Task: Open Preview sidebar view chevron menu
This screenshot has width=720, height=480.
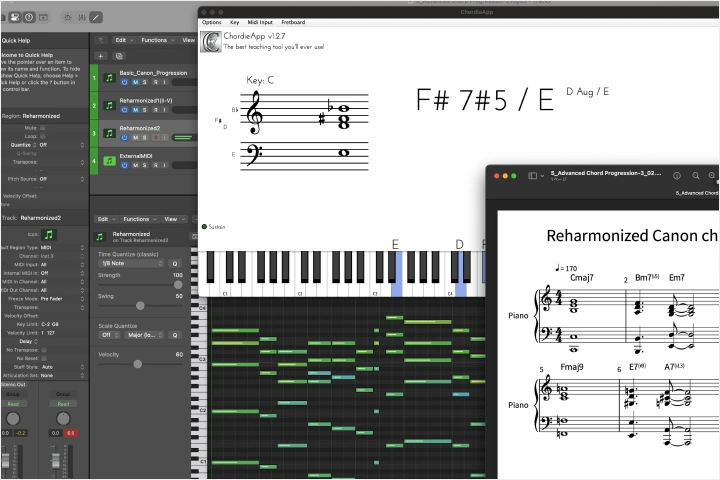Action: 542,176
